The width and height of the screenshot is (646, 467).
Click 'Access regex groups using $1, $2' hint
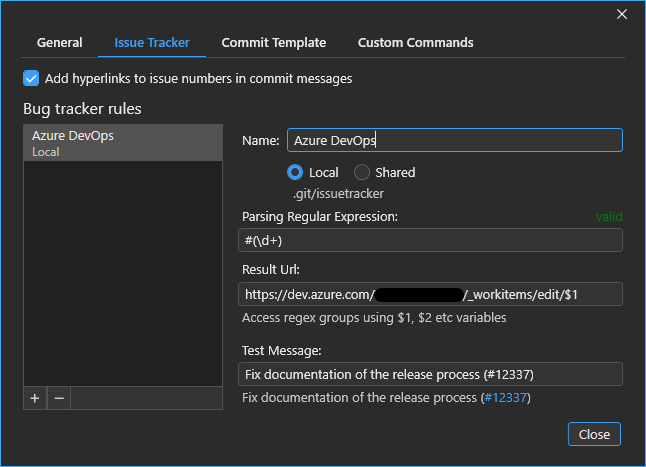click(x=374, y=318)
